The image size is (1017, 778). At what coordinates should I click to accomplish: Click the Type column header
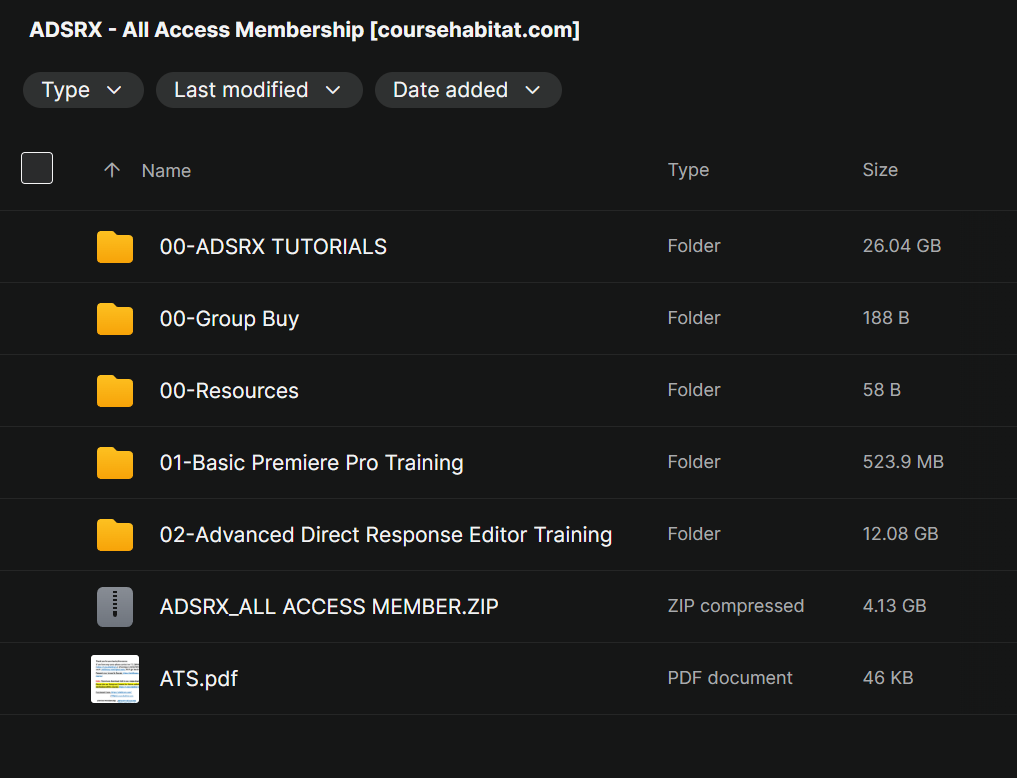tap(688, 170)
